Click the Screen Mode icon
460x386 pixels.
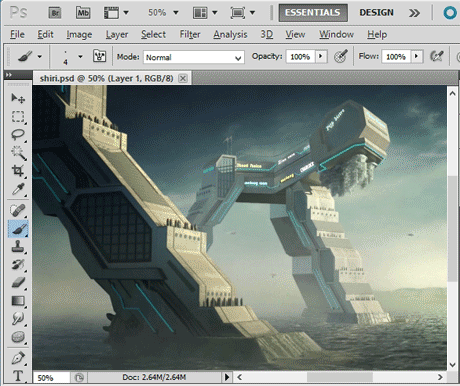click(238, 13)
